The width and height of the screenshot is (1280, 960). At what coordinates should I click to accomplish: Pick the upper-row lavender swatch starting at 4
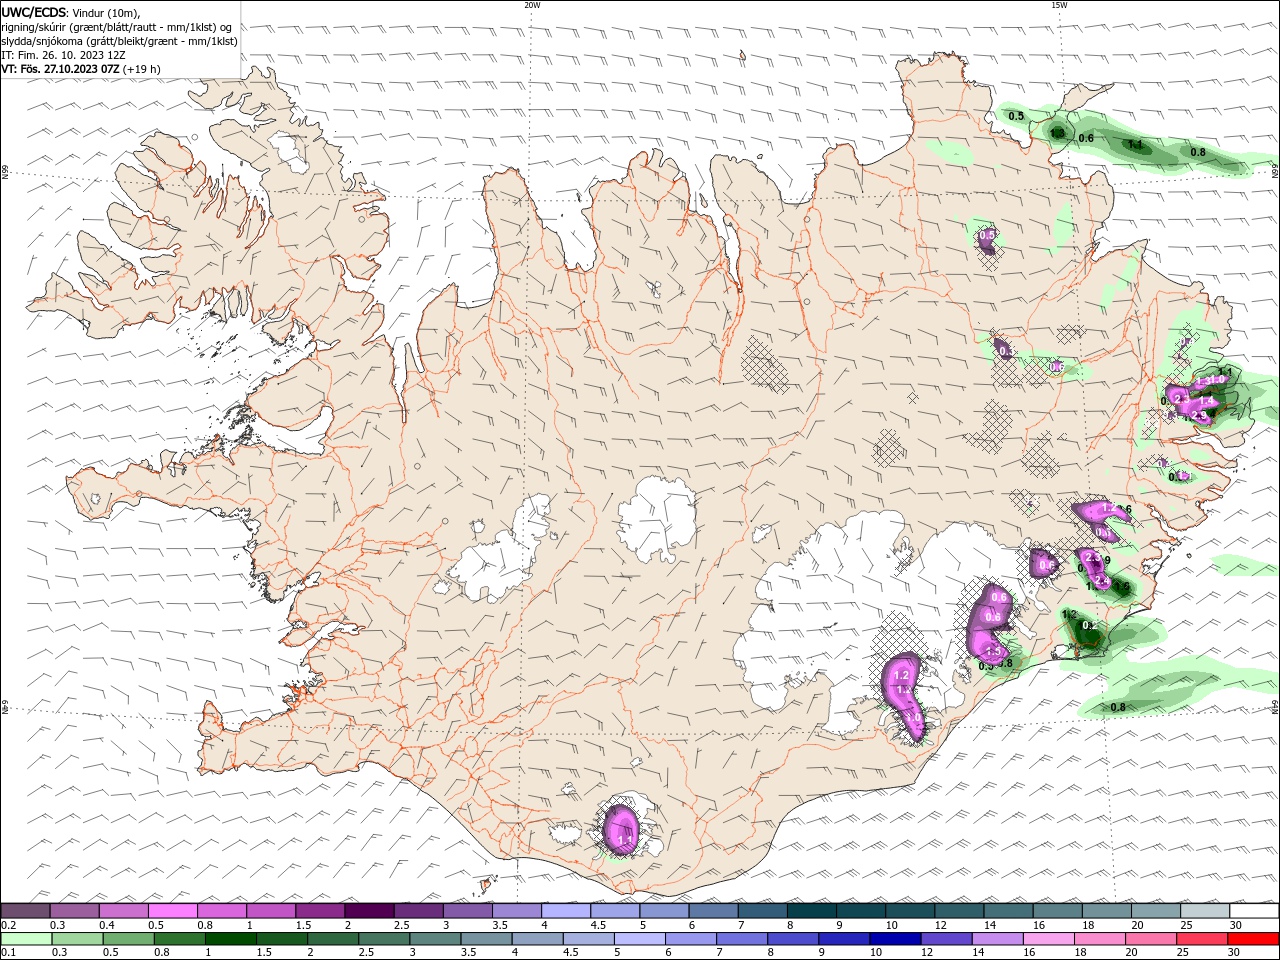(x=565, y=911)
